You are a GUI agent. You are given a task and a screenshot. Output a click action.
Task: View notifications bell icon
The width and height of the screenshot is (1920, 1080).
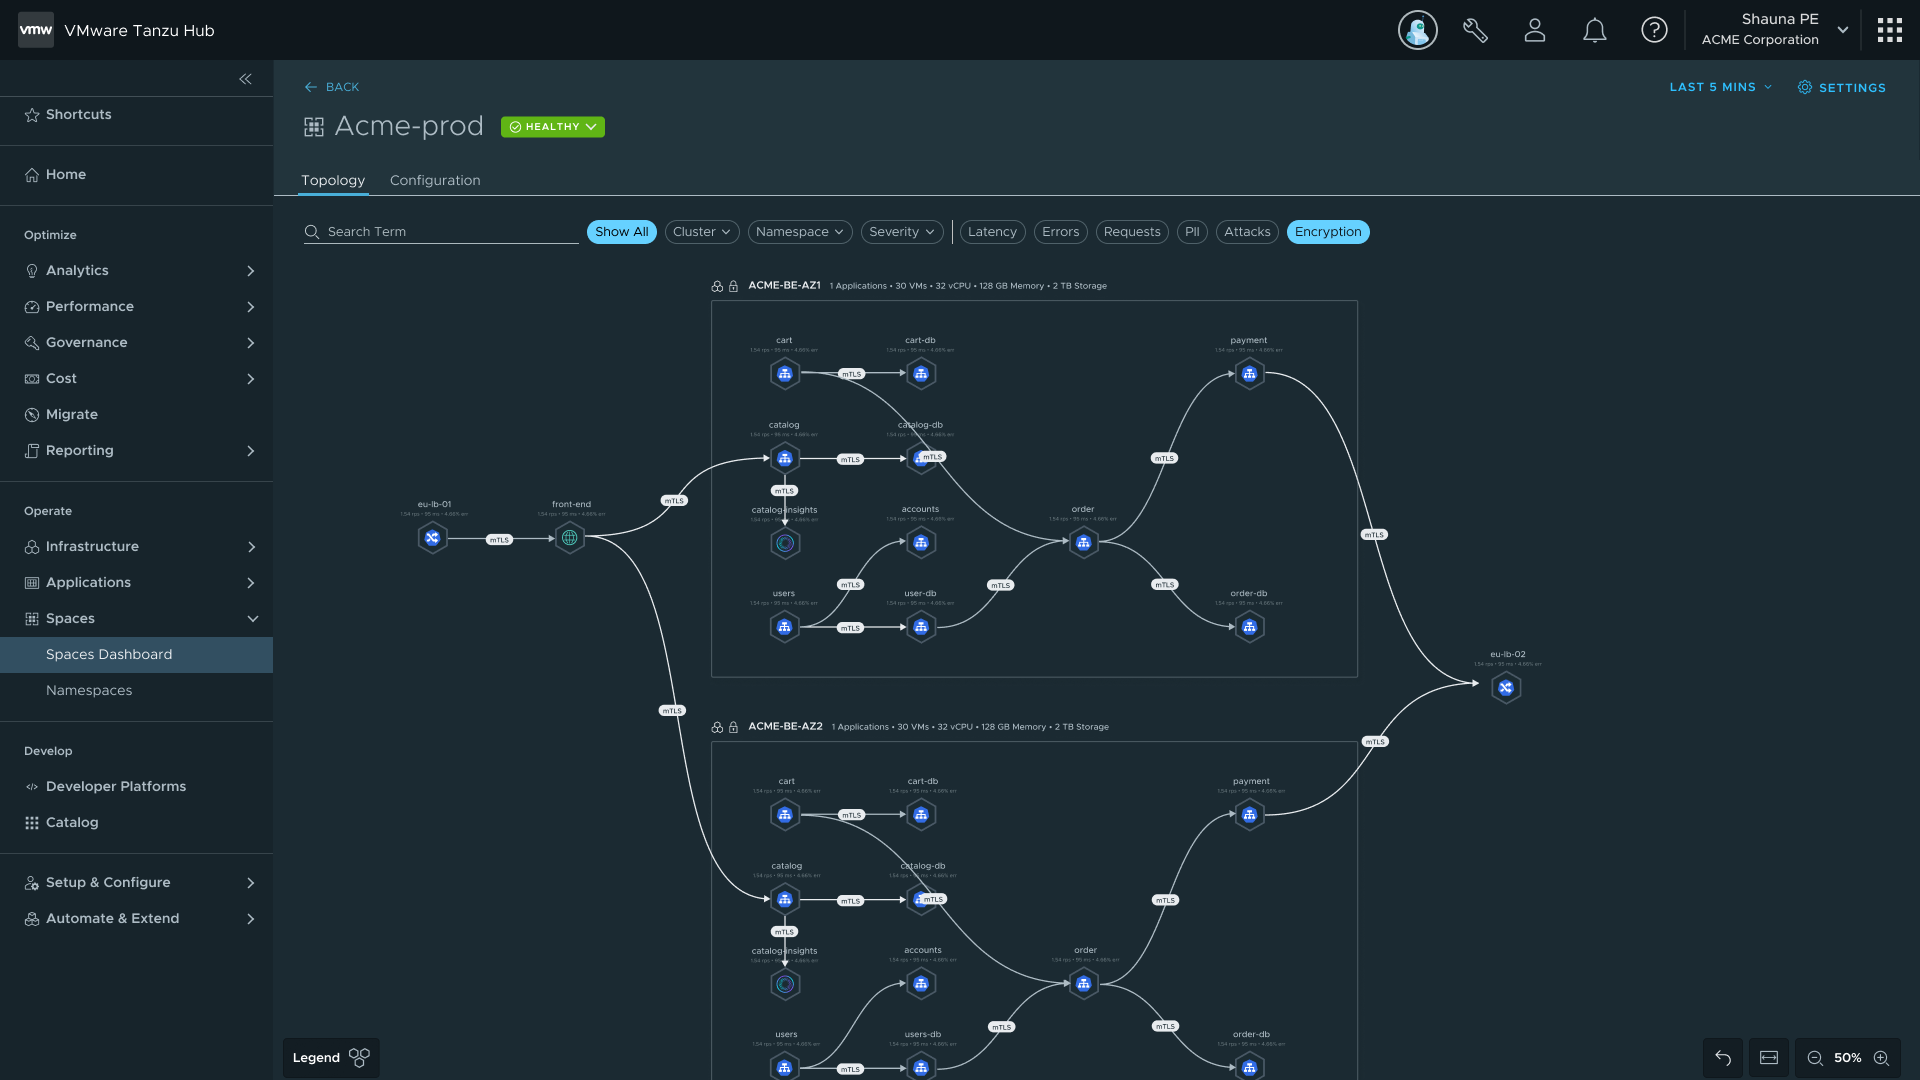(x=1595, y=30)
